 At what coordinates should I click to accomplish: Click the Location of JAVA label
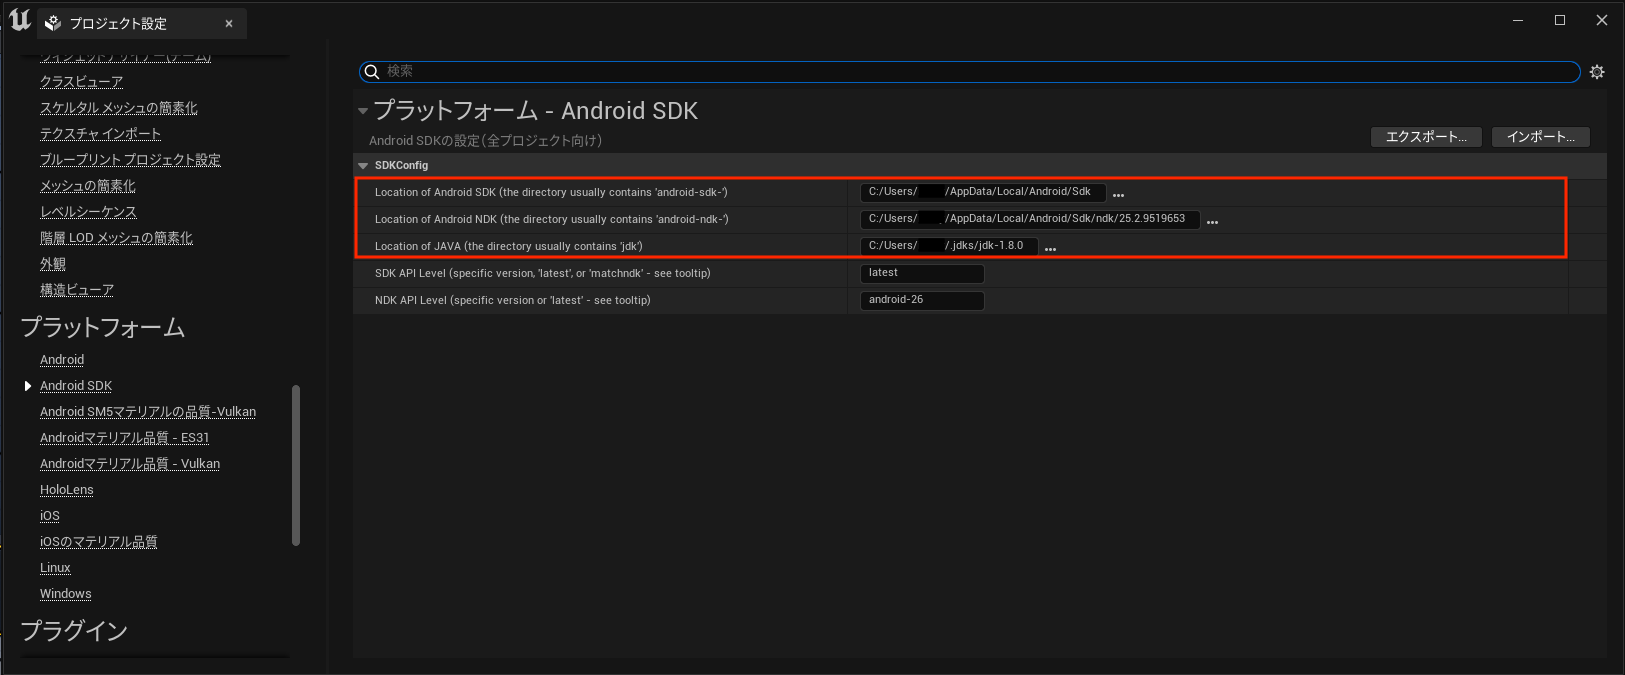pyautogui.click(x=509, y=246)
